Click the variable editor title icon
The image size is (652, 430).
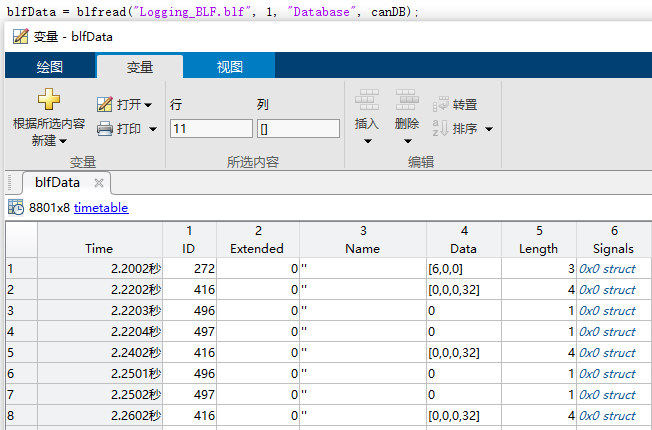20,37
